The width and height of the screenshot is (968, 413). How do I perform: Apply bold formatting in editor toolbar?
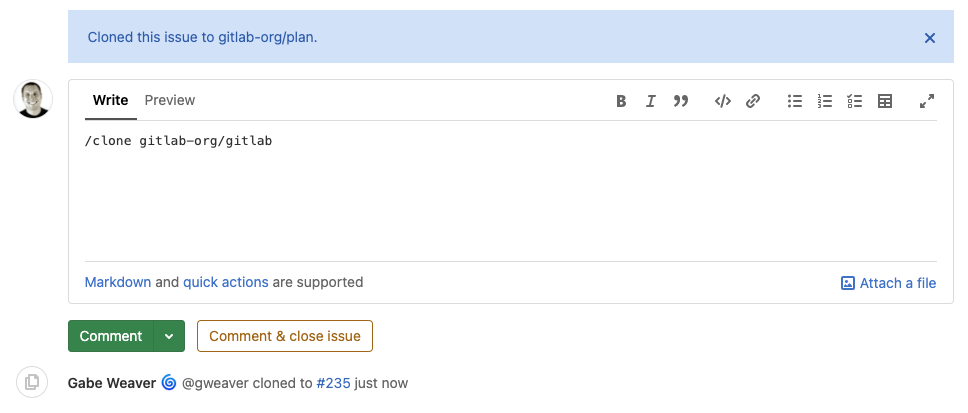pyautogui.click(x=621, y=101)
